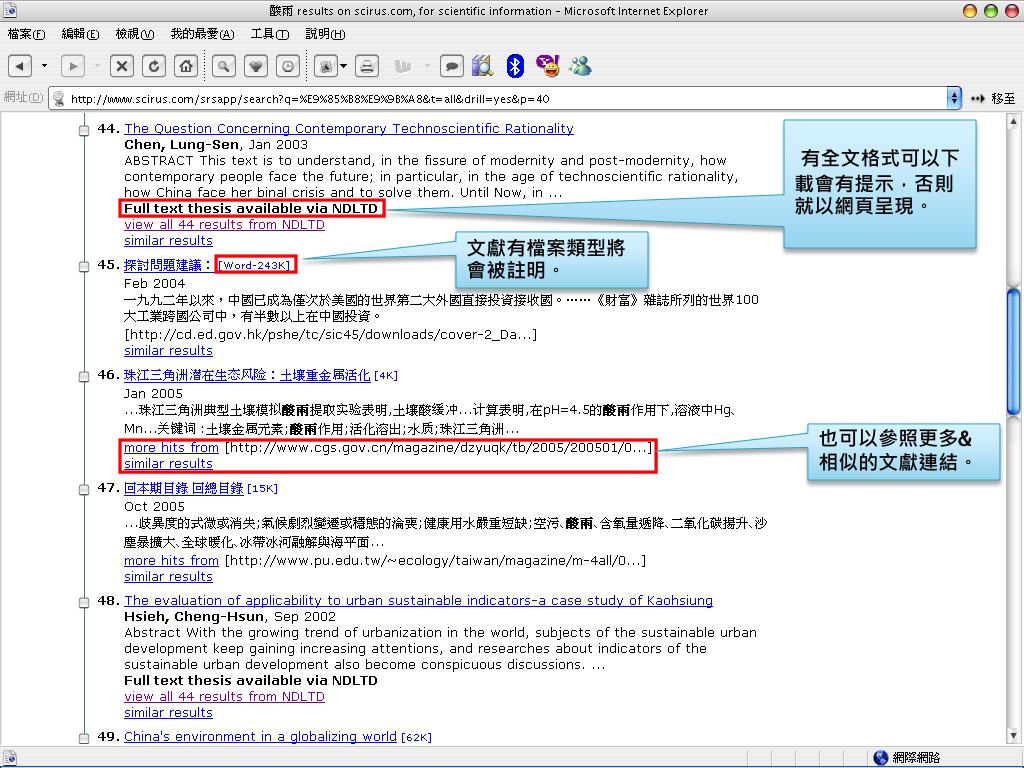Click the scrollbar down arrow
Image resolution: width=1024 pixels, height=768 pixels.
pyautogui.click(x=1014, y=737)
